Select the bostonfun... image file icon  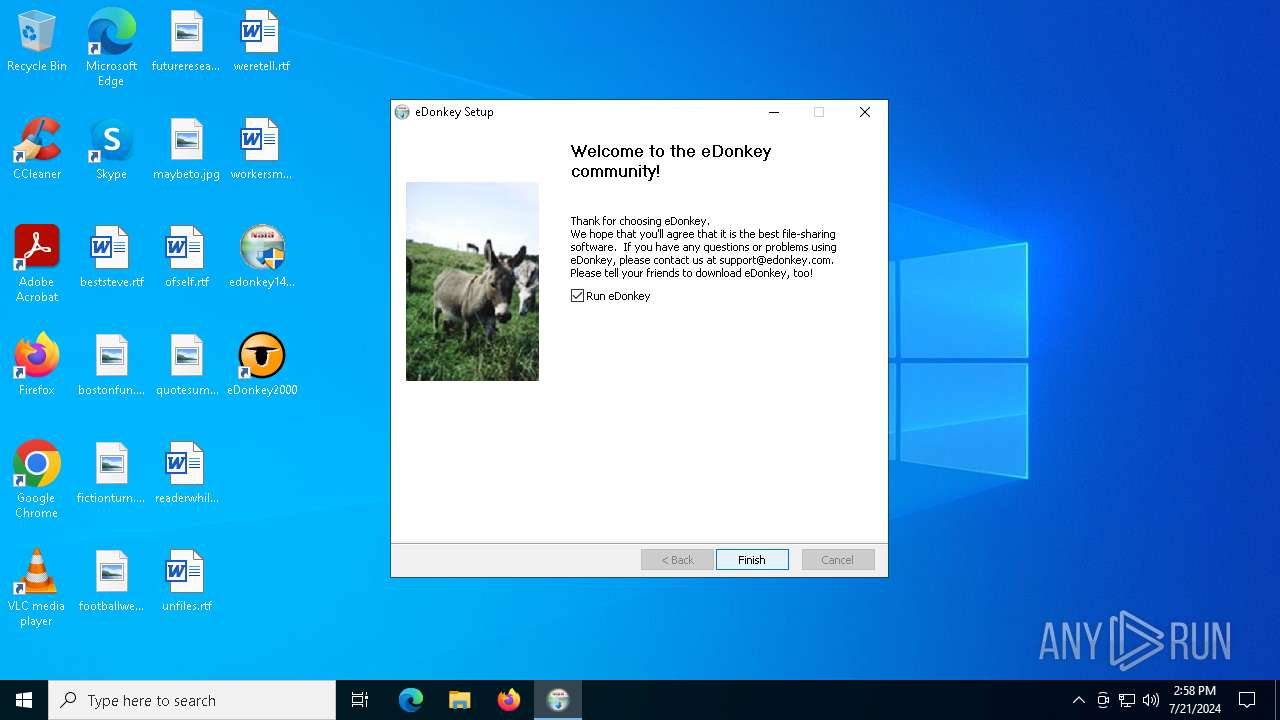click(x=111, y=366)
